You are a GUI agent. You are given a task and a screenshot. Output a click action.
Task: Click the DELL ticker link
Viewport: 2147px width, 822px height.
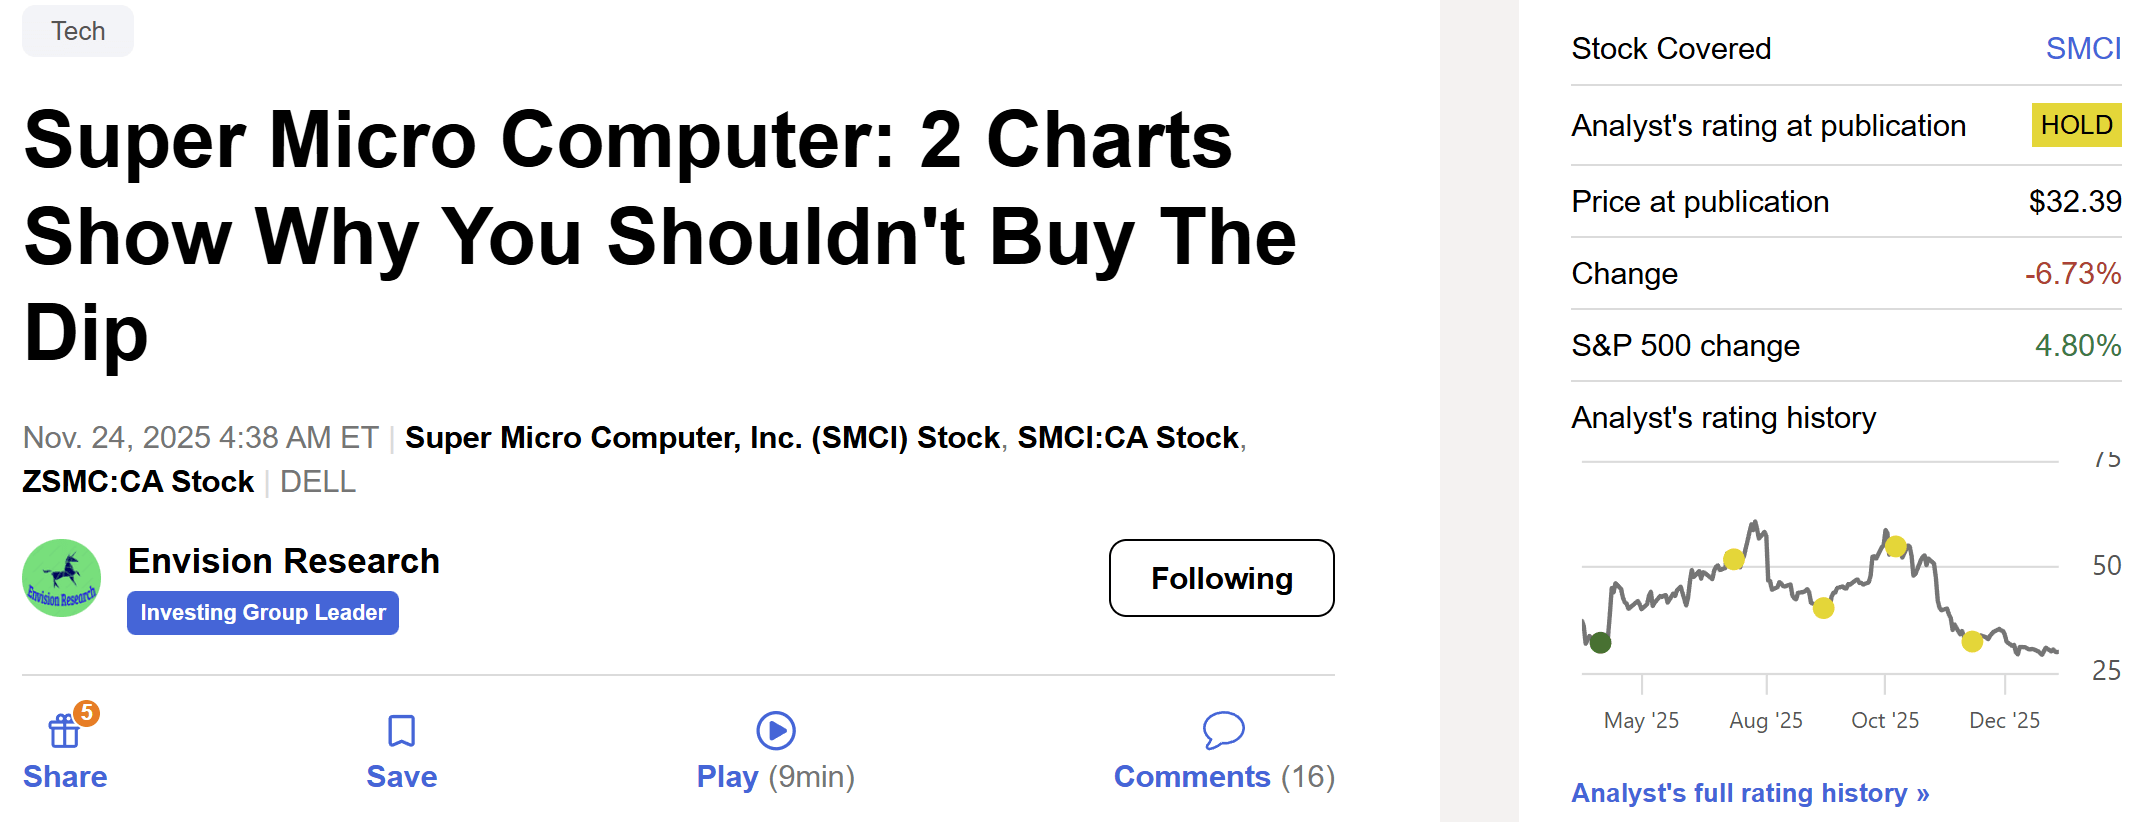pos(318,482)
